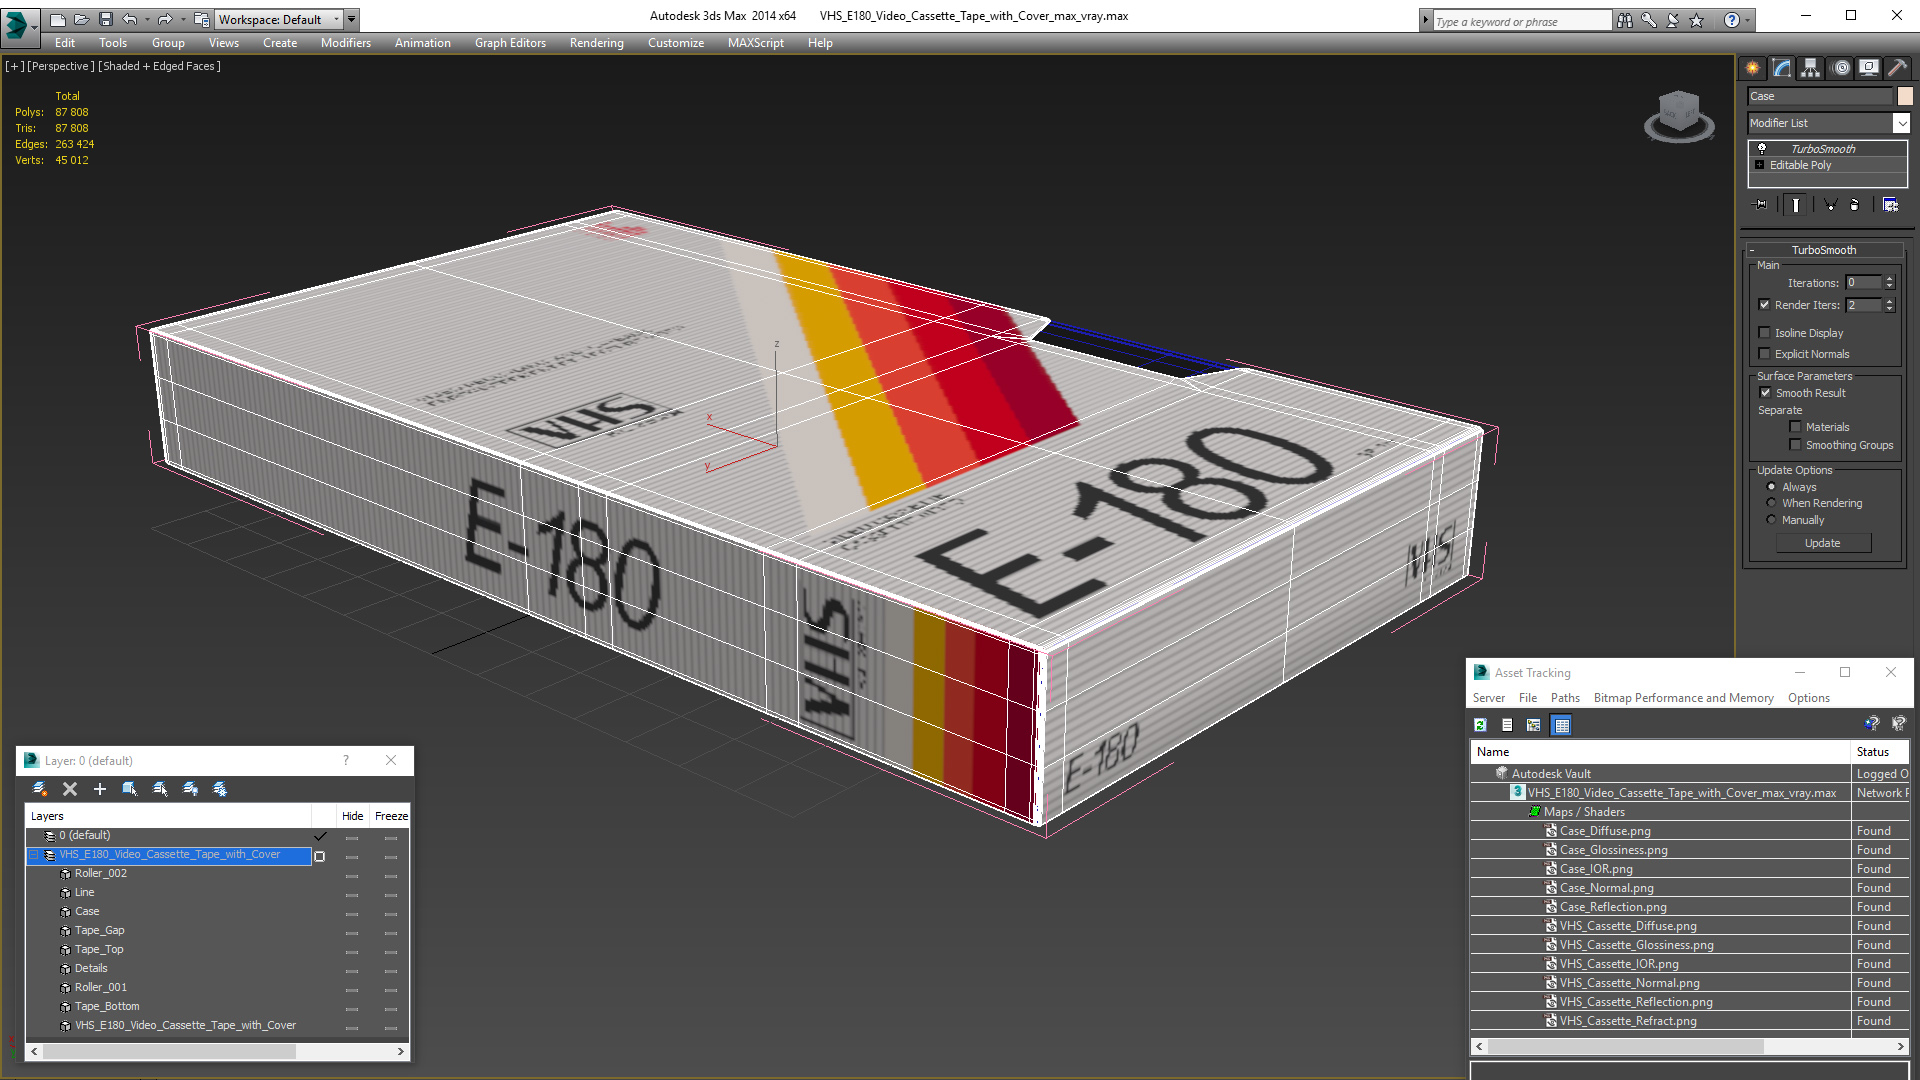Click the object color swatch beside Case
Viewport: 1920px width, 1080px height.
[x=1905, y=96]
